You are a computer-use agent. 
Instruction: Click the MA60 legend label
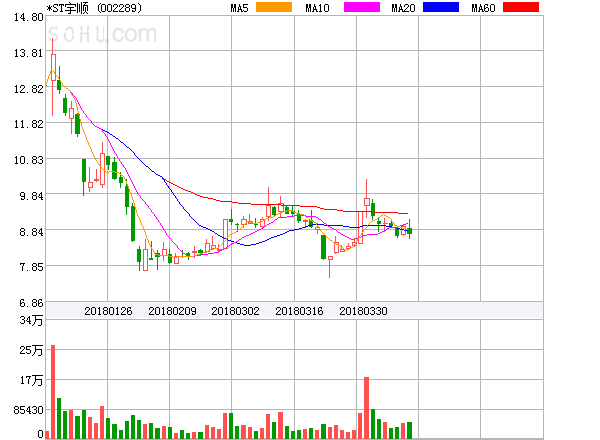[x=483, y=8]
